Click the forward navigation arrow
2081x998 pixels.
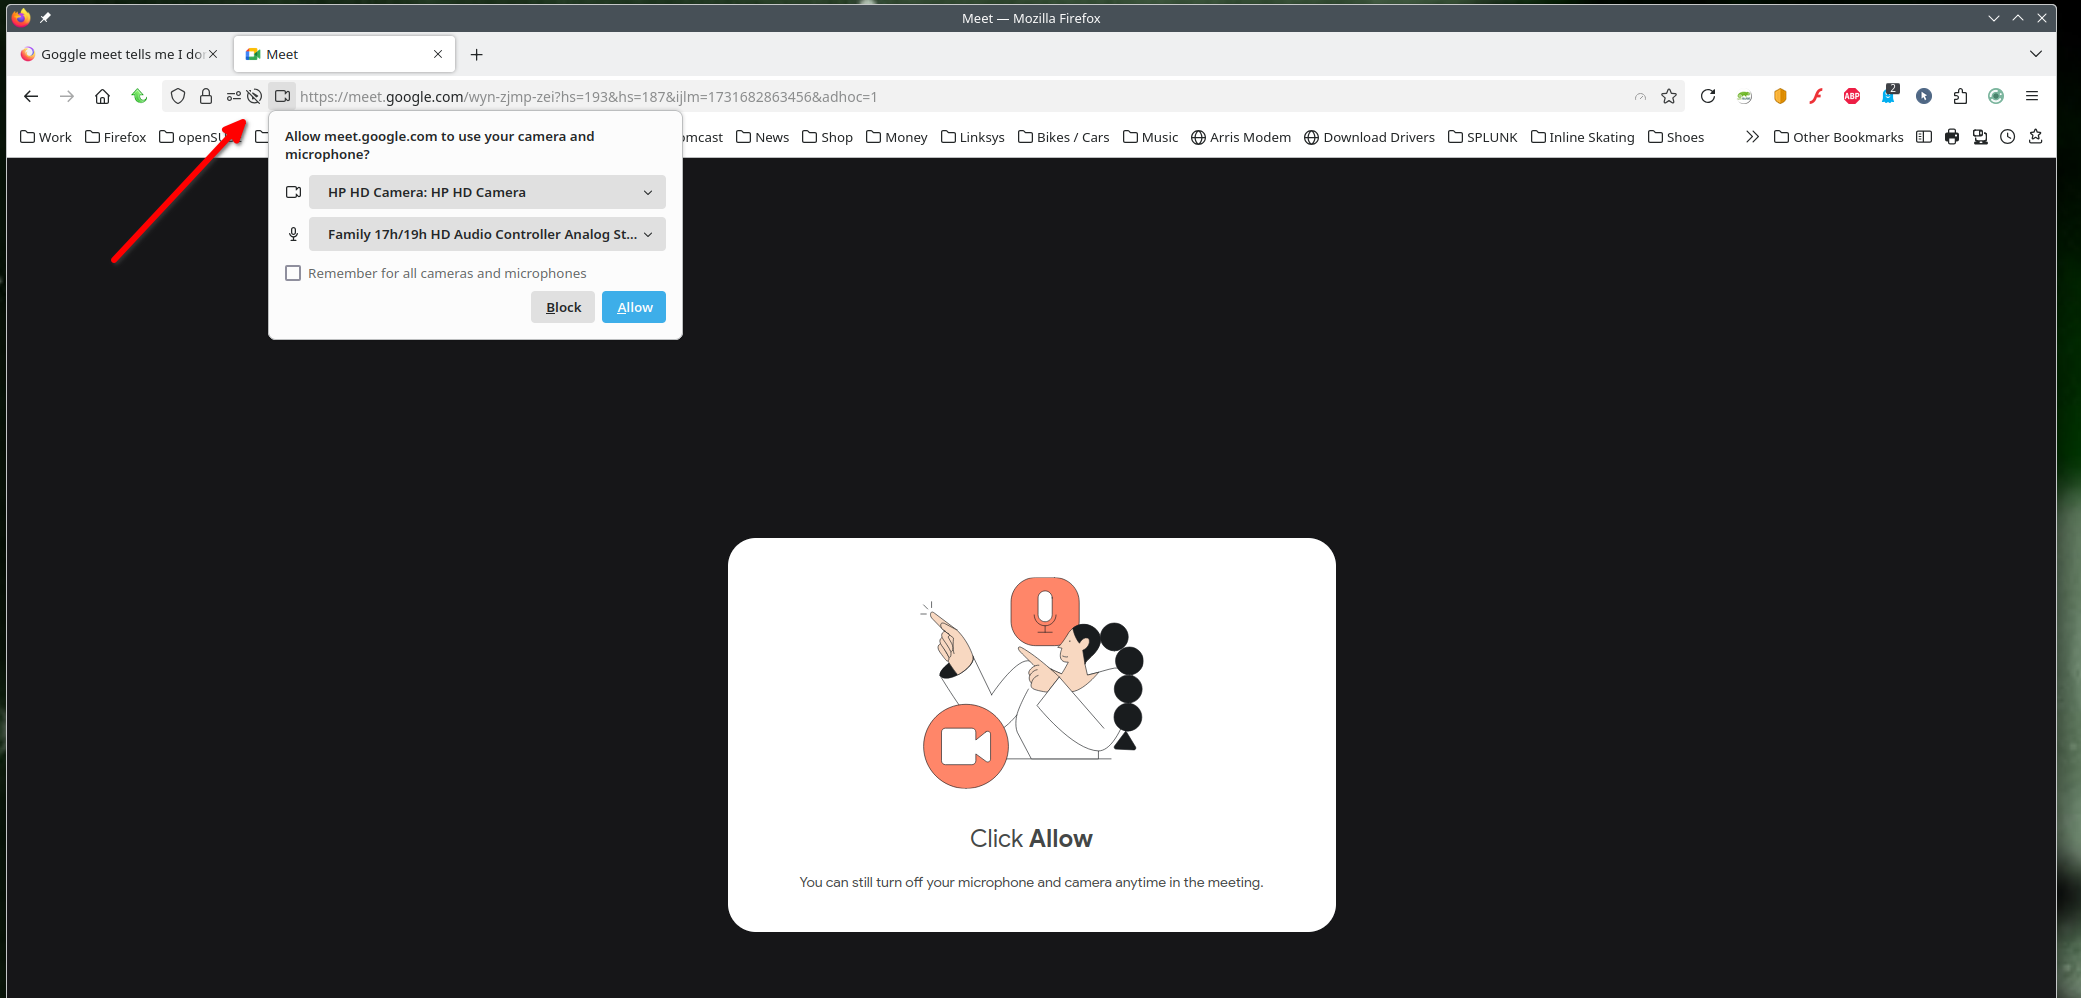pos(67,96)
